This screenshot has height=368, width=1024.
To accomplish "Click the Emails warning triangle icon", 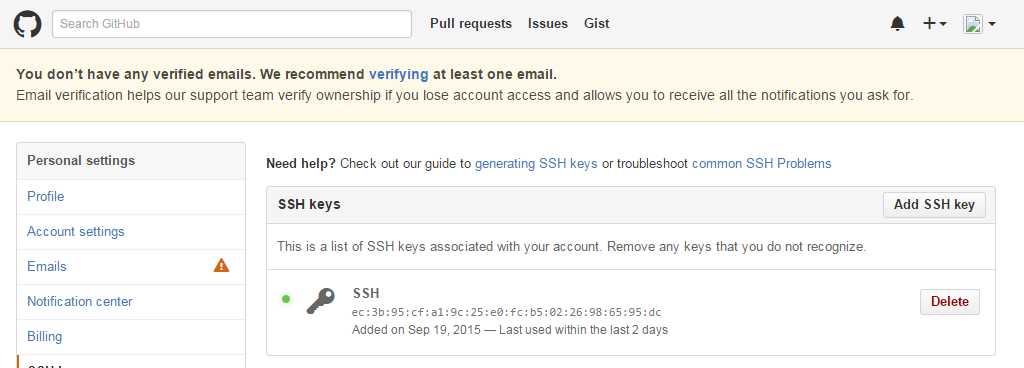I will 221,266.
